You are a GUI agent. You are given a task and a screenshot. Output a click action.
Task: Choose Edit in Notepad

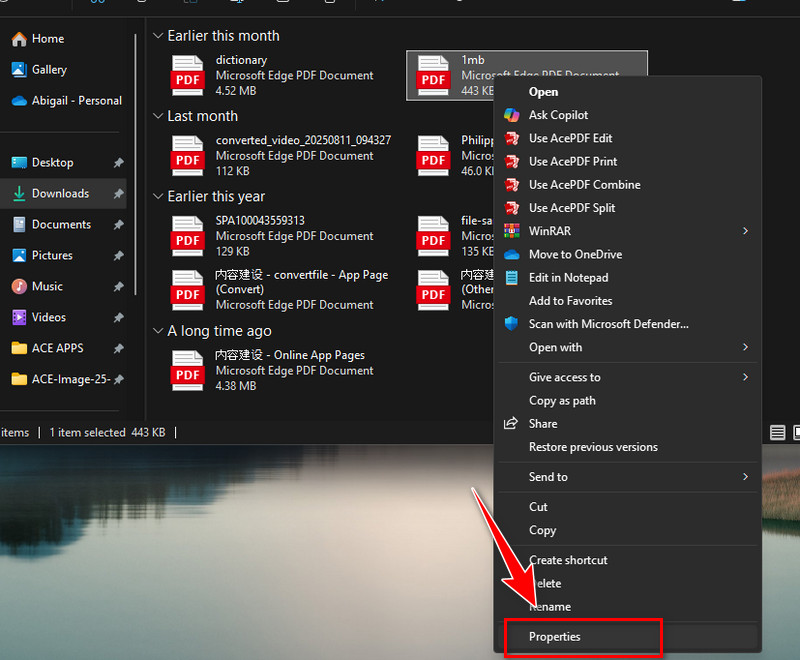point(628,277)
